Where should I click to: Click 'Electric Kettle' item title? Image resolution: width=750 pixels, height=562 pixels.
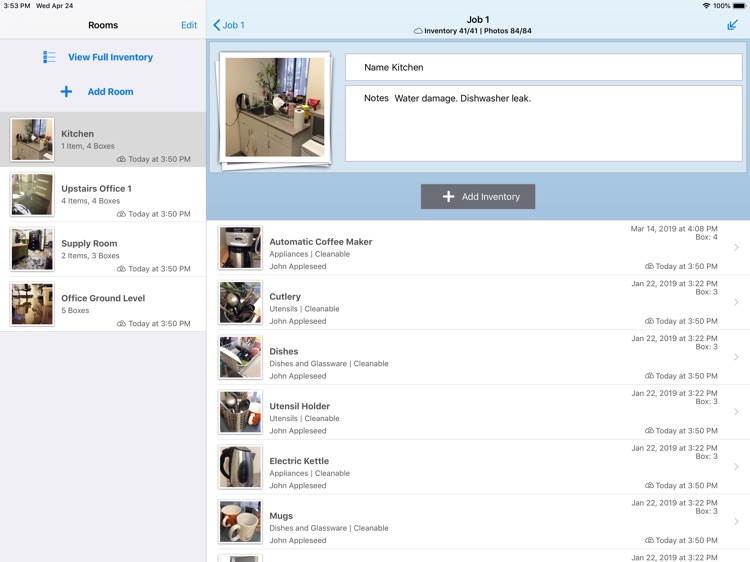(x=299, y=461)
